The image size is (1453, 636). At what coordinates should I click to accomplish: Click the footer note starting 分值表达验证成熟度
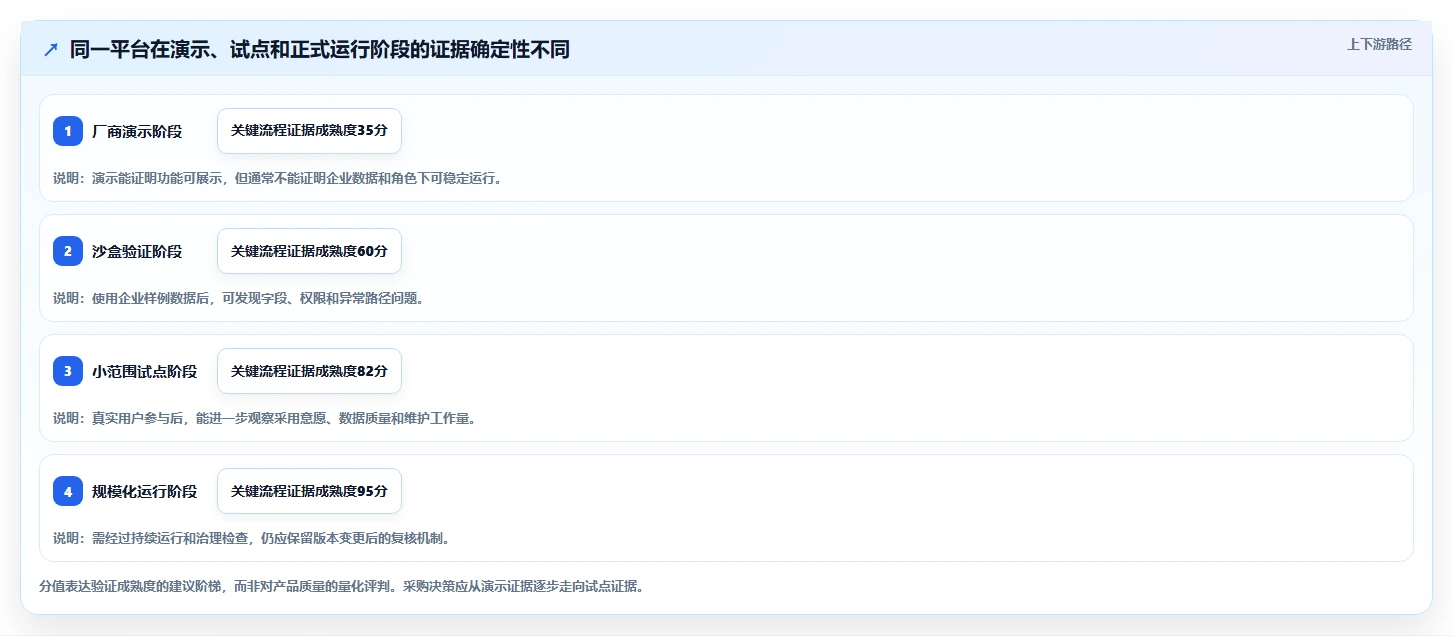(x=341, y=586)
